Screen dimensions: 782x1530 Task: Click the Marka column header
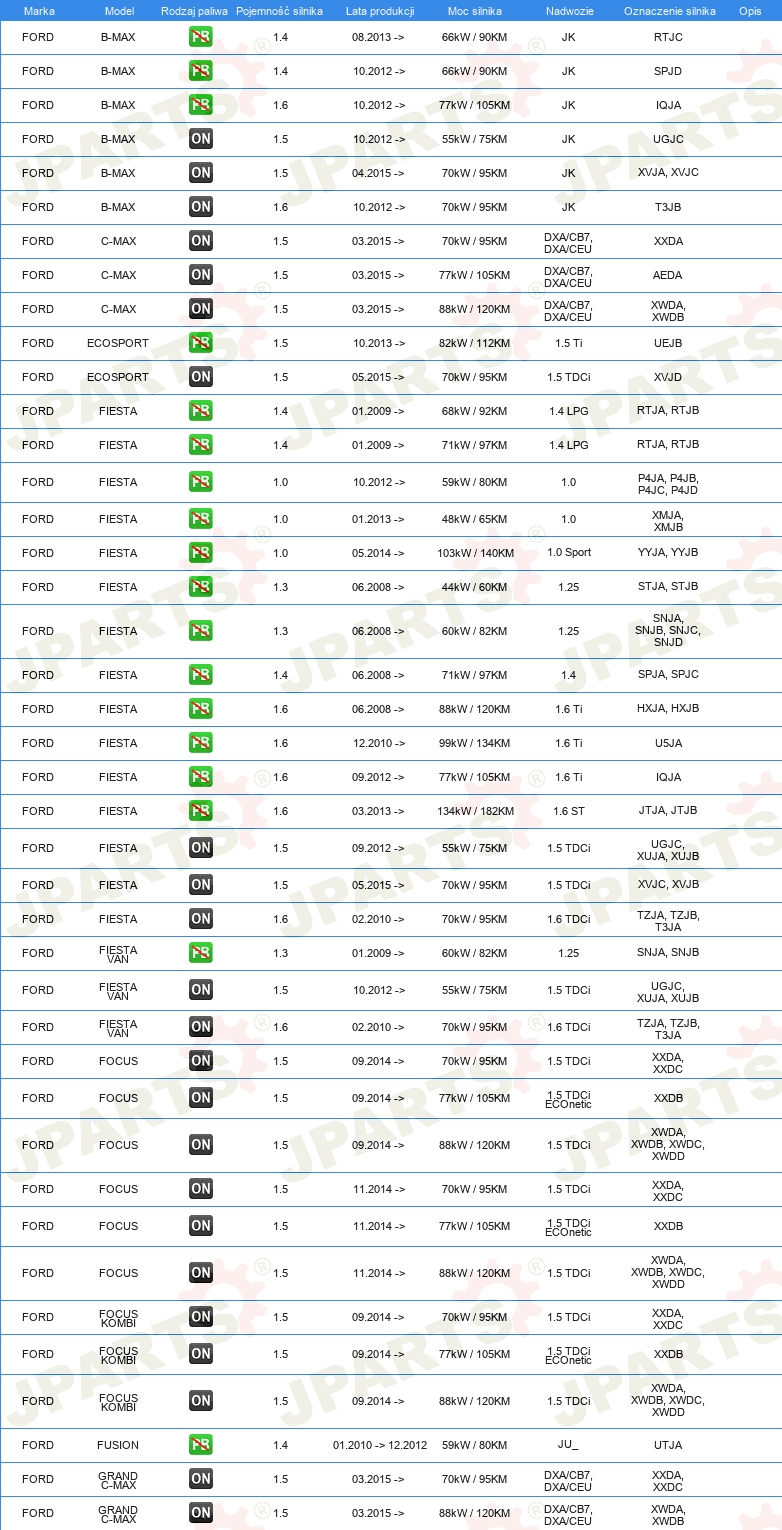pyautogui.click(x=39, y=10)
